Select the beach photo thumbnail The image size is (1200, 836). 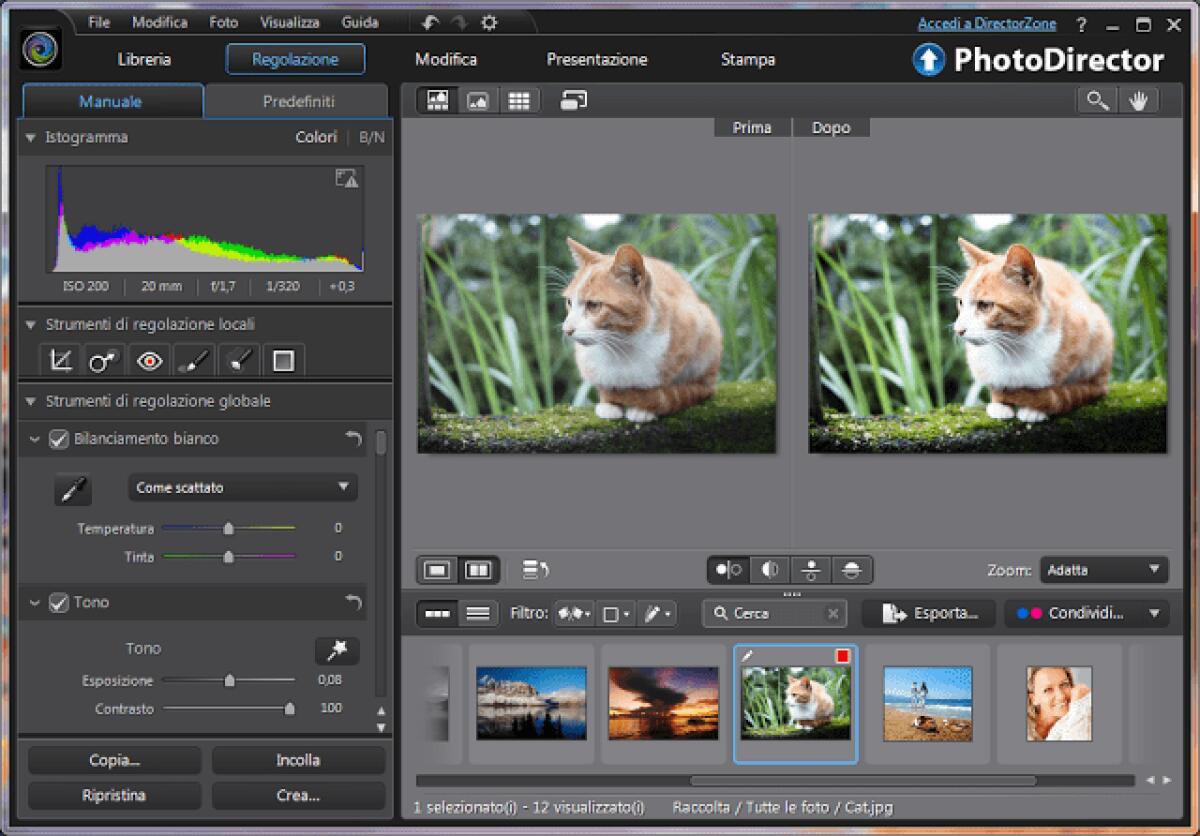click(927, 703)
